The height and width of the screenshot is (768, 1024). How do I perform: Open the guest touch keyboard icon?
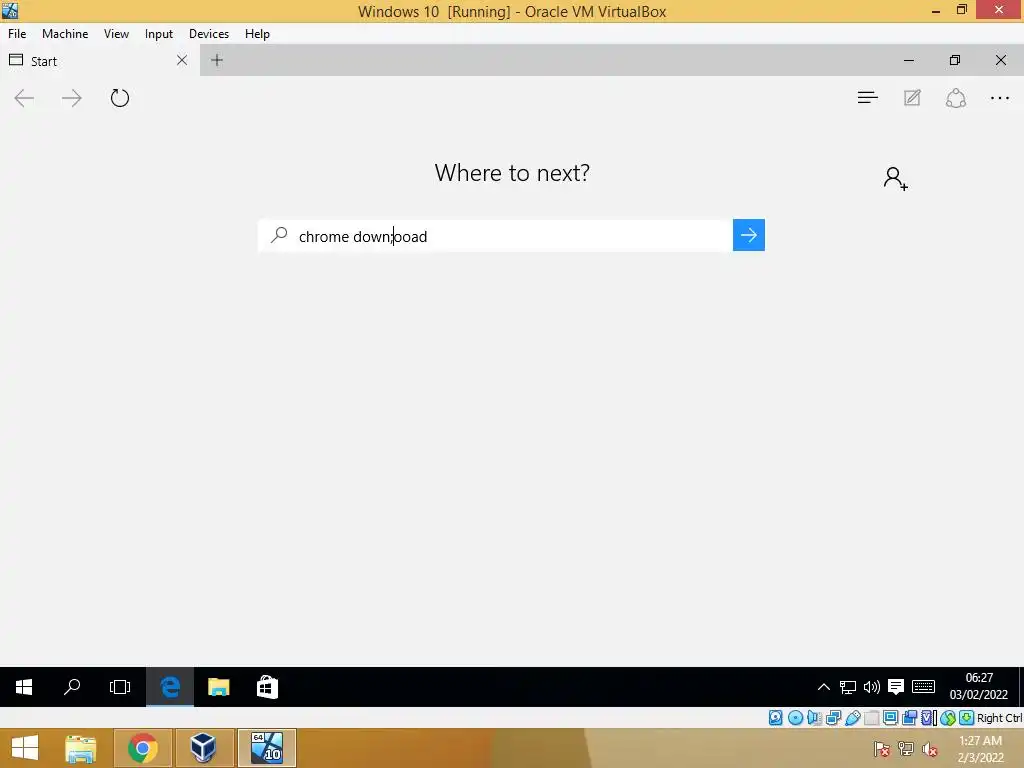pyautogui.click(x=923, y=687)
